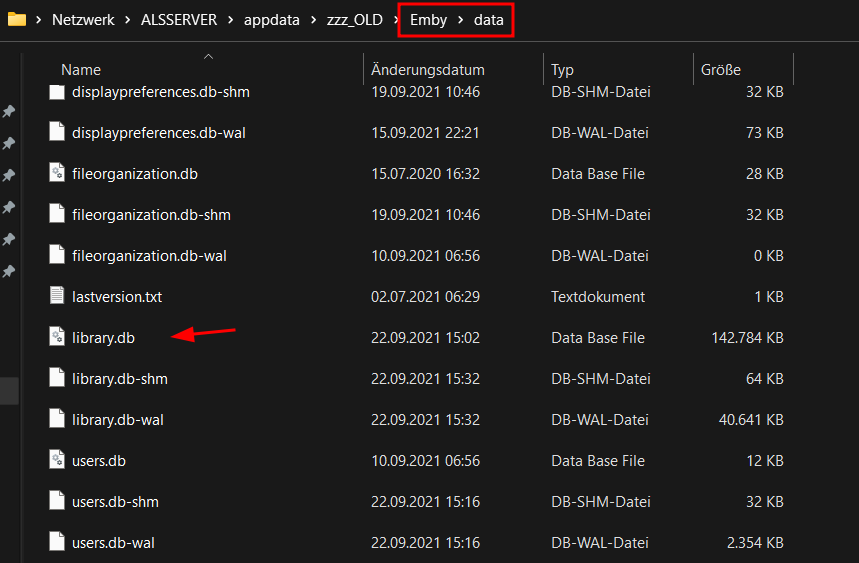Click size 142.784 KB of library.db
Viewport: 859px width, 563px height.
[747, 338]
